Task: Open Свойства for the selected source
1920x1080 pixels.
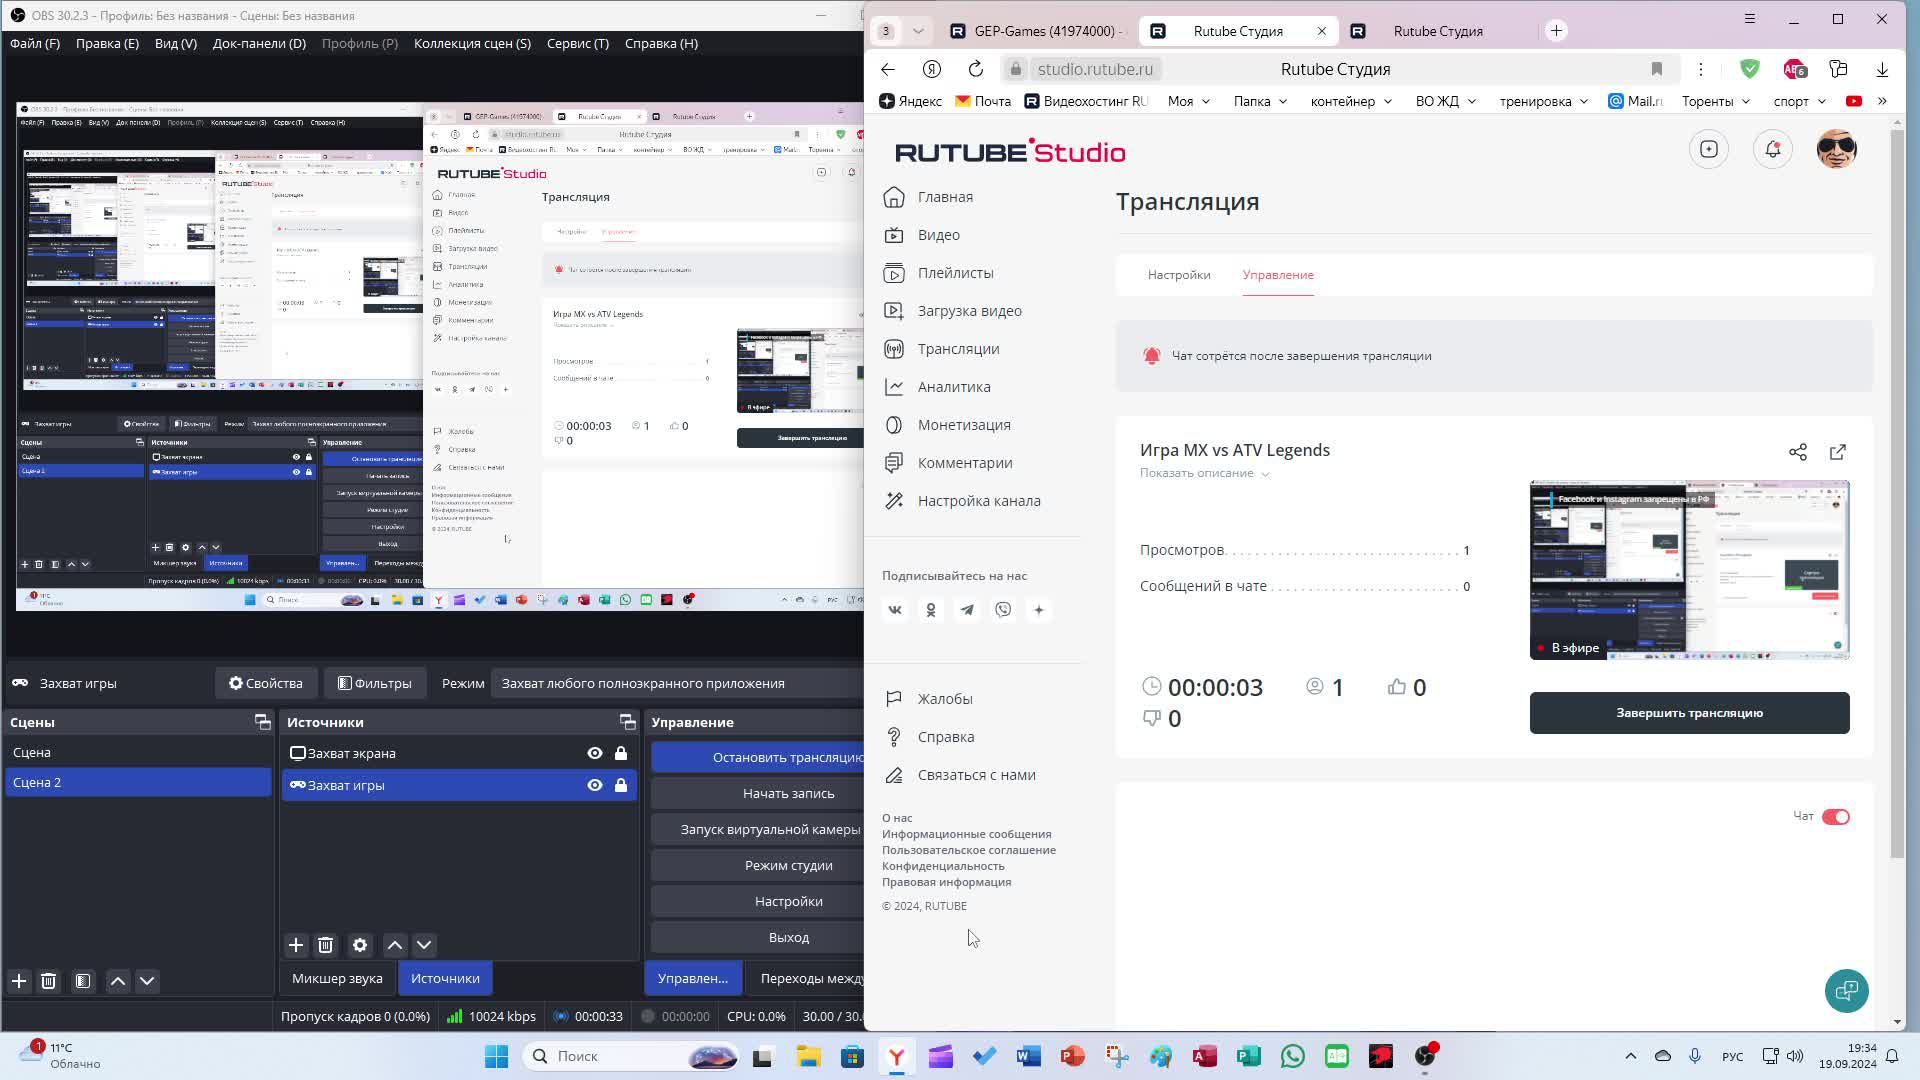Action: 266,683
